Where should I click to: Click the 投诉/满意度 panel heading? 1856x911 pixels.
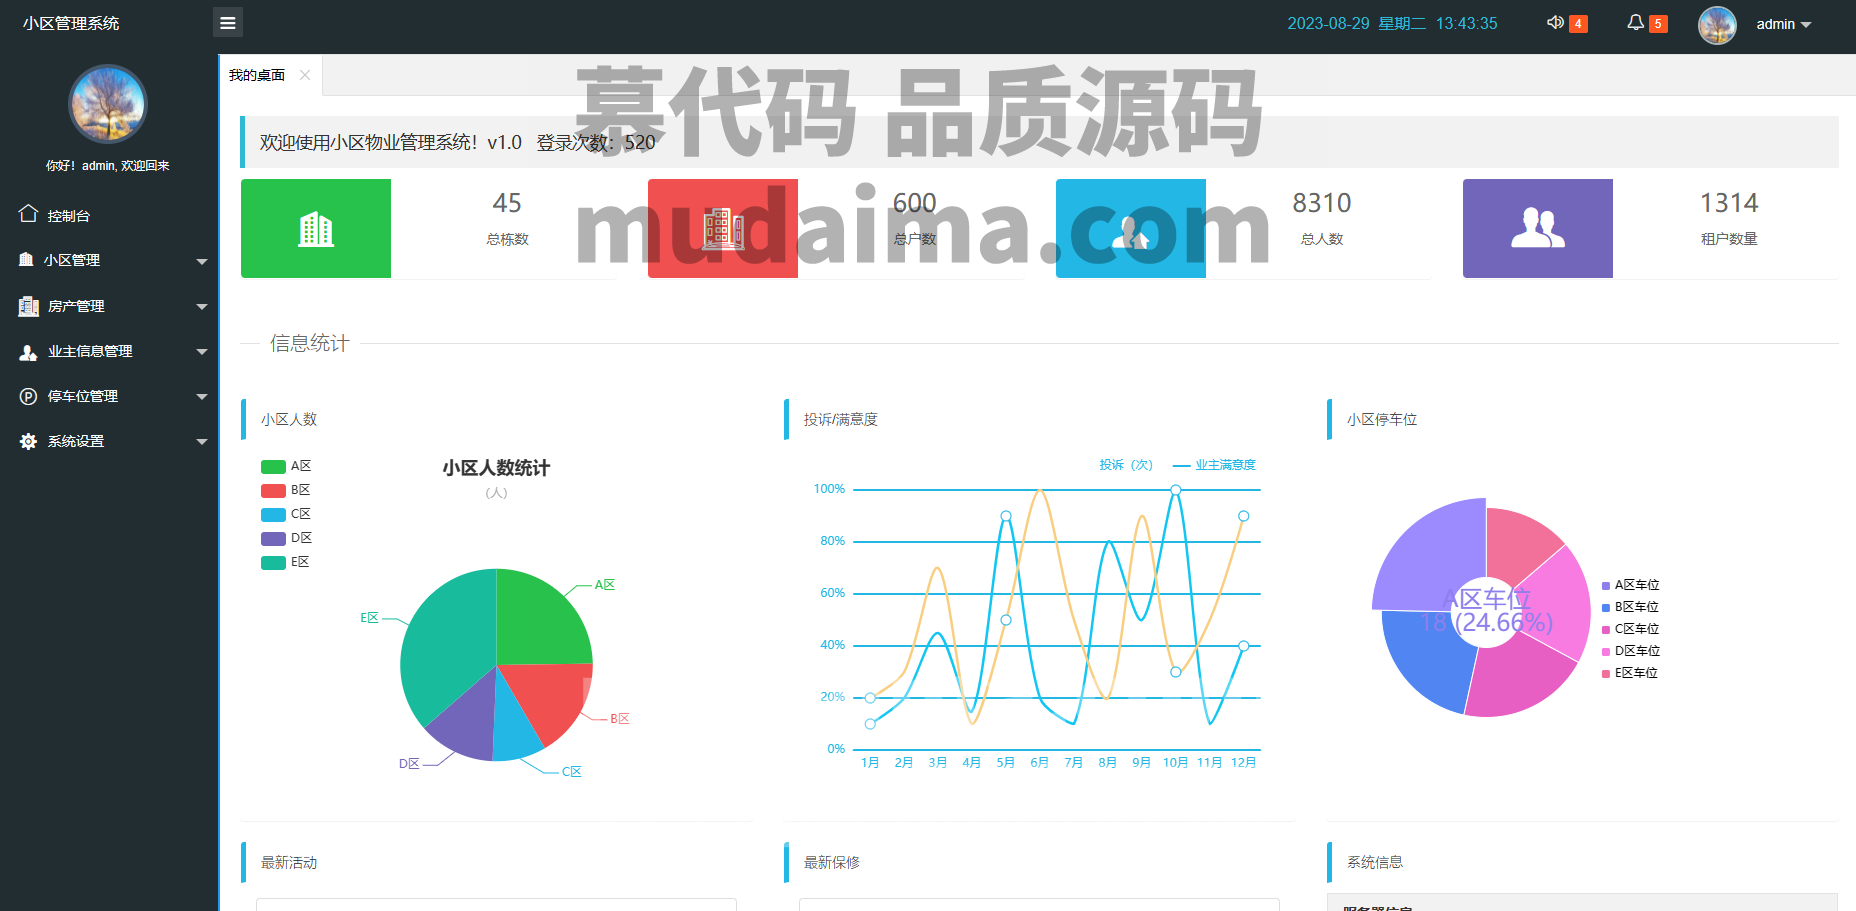pyautogui.click(x=841, y=419)
